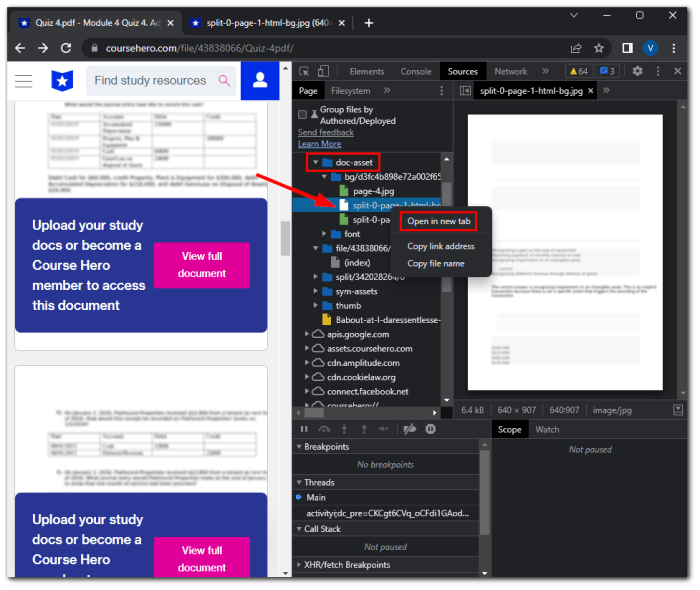This screenshot has height=590, width=700.
Task: Switch to the Console tab
Action: 416,71
